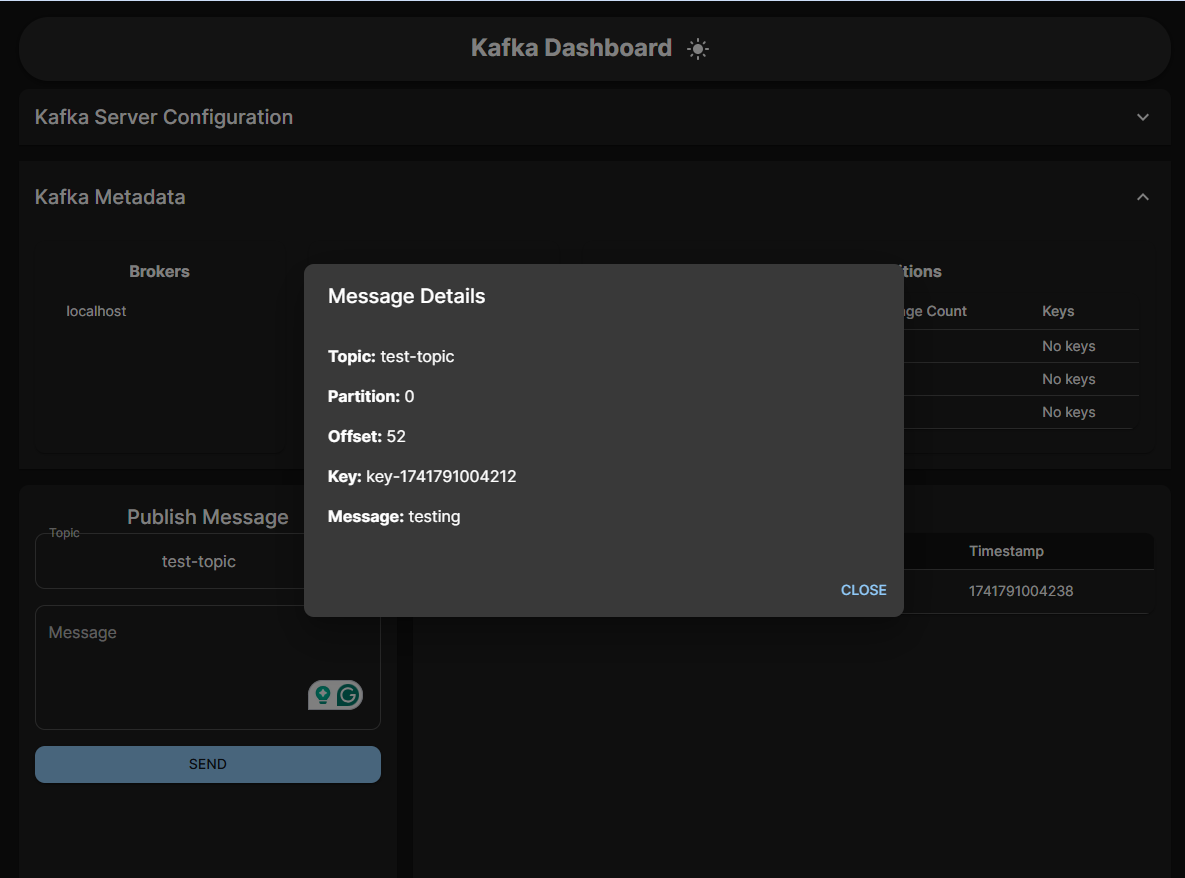1185x878 pixels.
Task: Click the Brokers heading
Action: coord(159,271)
